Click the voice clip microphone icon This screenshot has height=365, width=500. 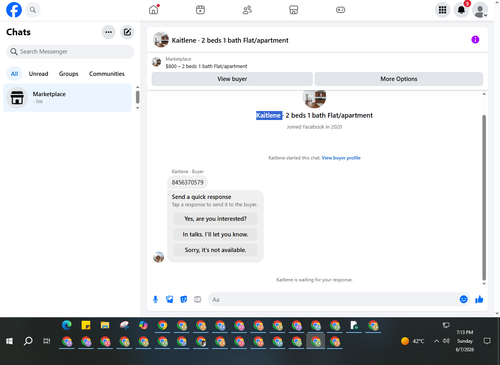coord(155,299)
